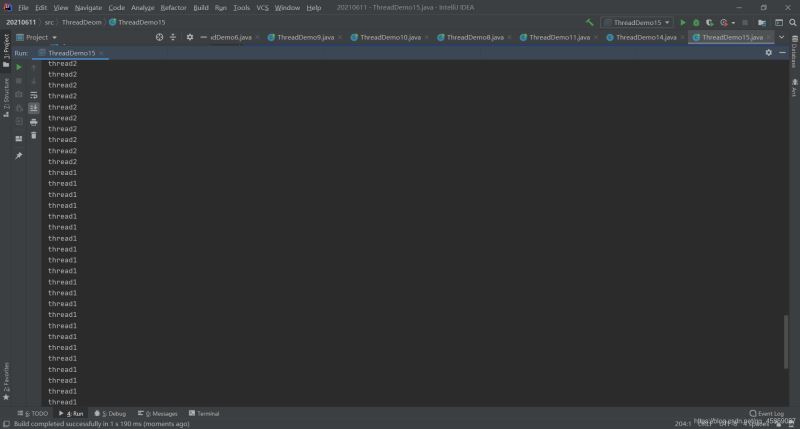Debug ThreadDemo15 with the toolbar bug icon
800x429 pixels.
696,22
